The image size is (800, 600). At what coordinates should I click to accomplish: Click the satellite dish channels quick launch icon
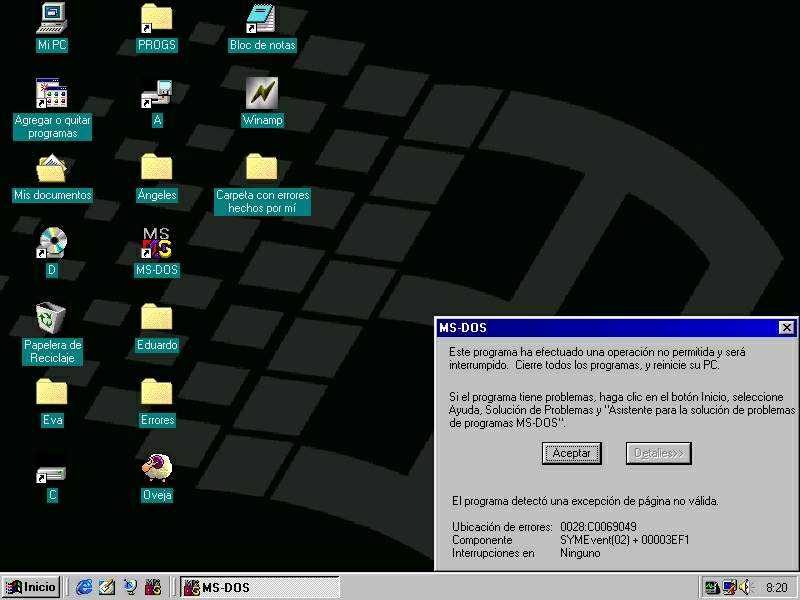[x=130, y=587]
